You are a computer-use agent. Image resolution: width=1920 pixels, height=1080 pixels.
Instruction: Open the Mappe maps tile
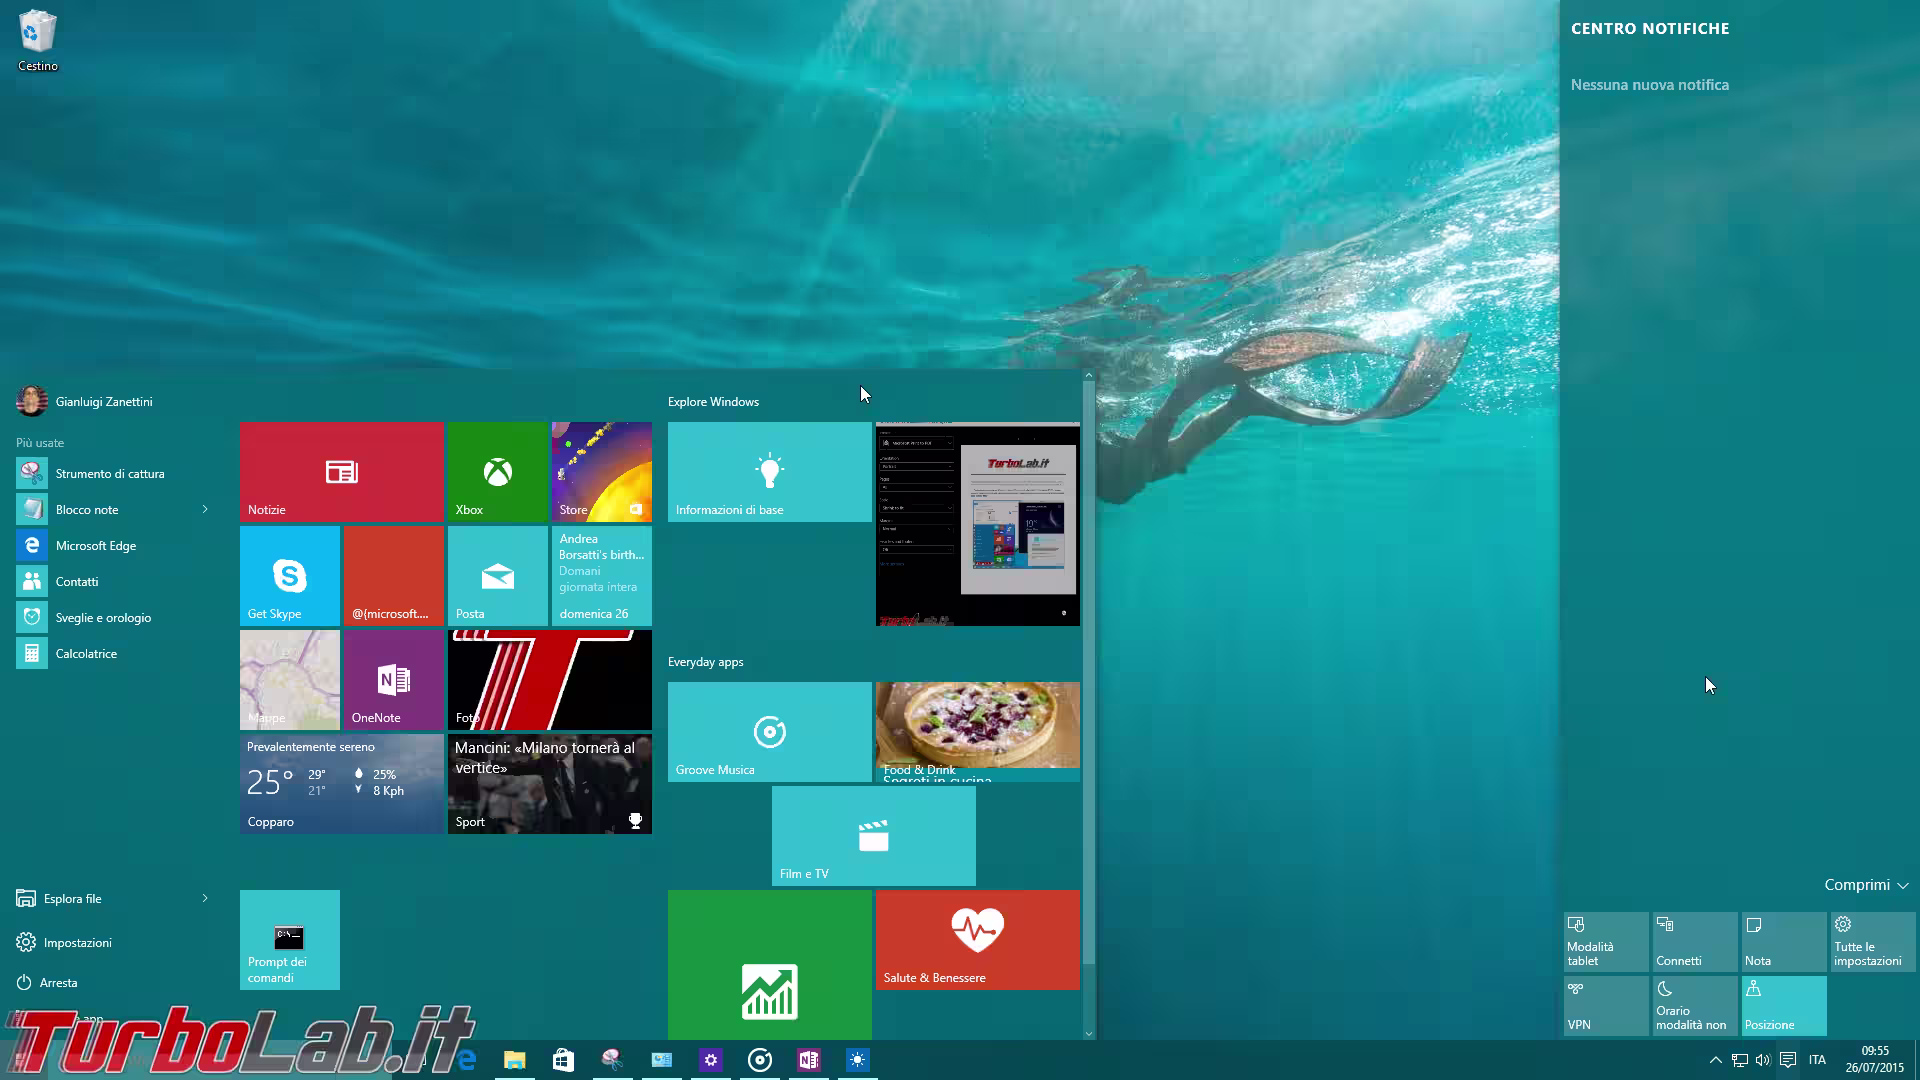(x=290, y=679)
